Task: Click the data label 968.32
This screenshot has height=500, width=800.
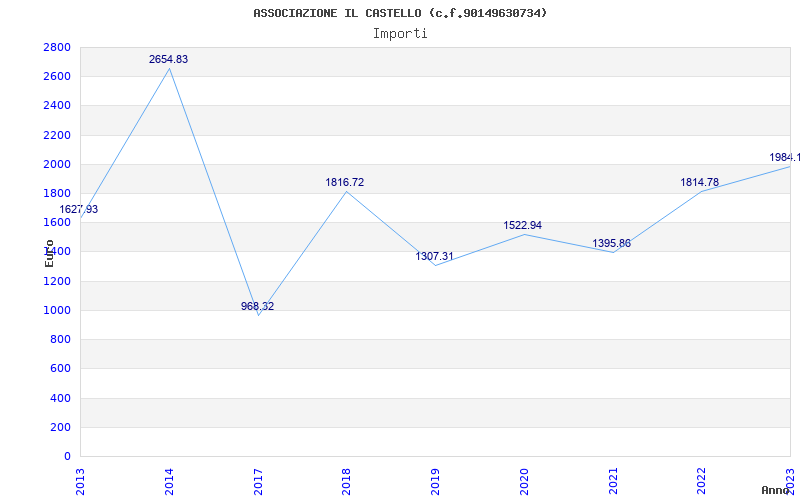Action: (257, 306)
